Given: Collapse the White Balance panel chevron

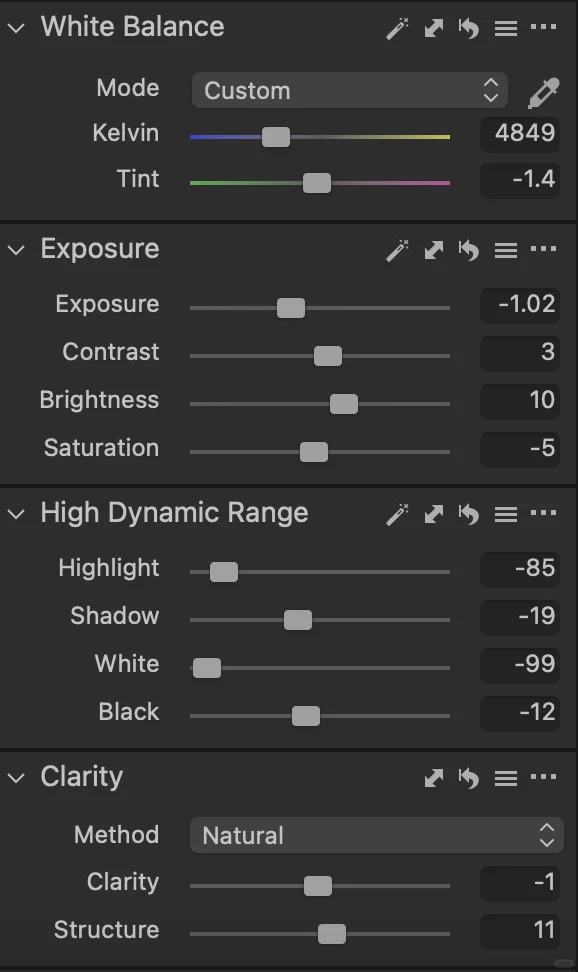Looking at the screenshot, I should 17,28.
